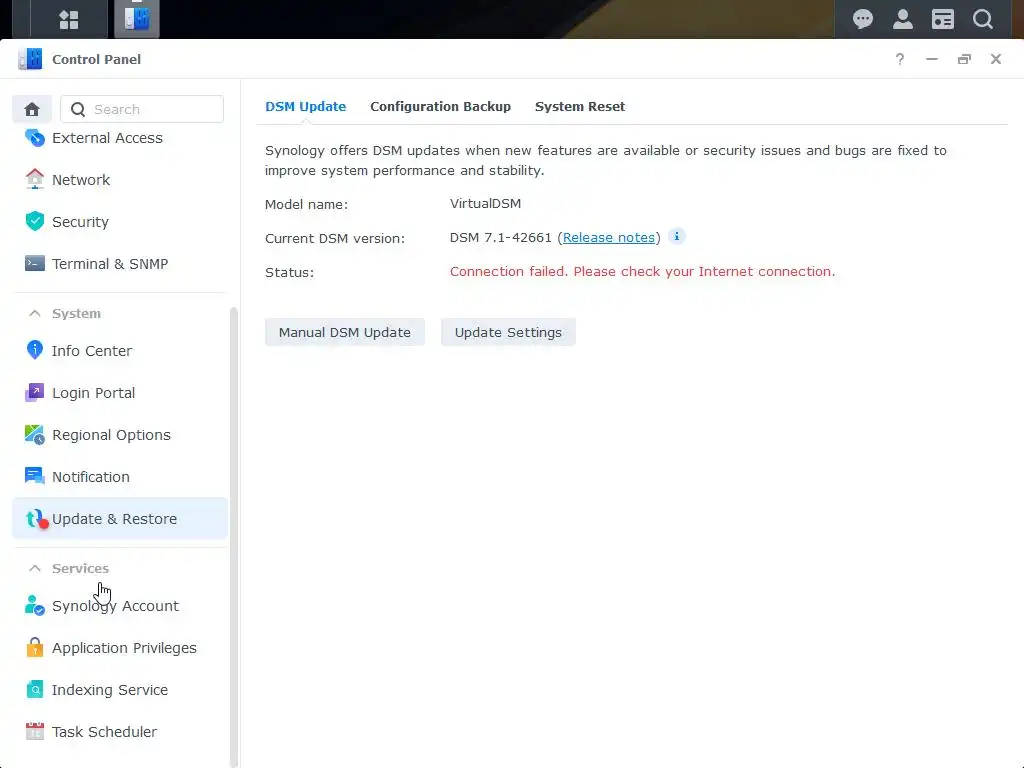The width and height of the screenshot is (1024, 768).
Task: Go to Control Panel home
Action: point(32,109)
